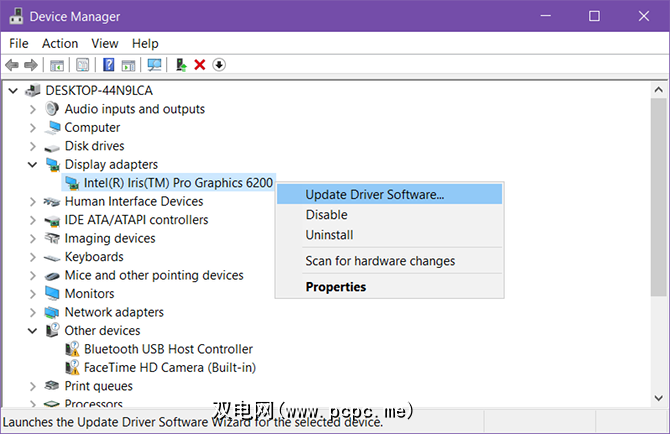The width and height of the screenshot is (670, 434).
Task: Expand the Print queues node
Action: point(32,386)
